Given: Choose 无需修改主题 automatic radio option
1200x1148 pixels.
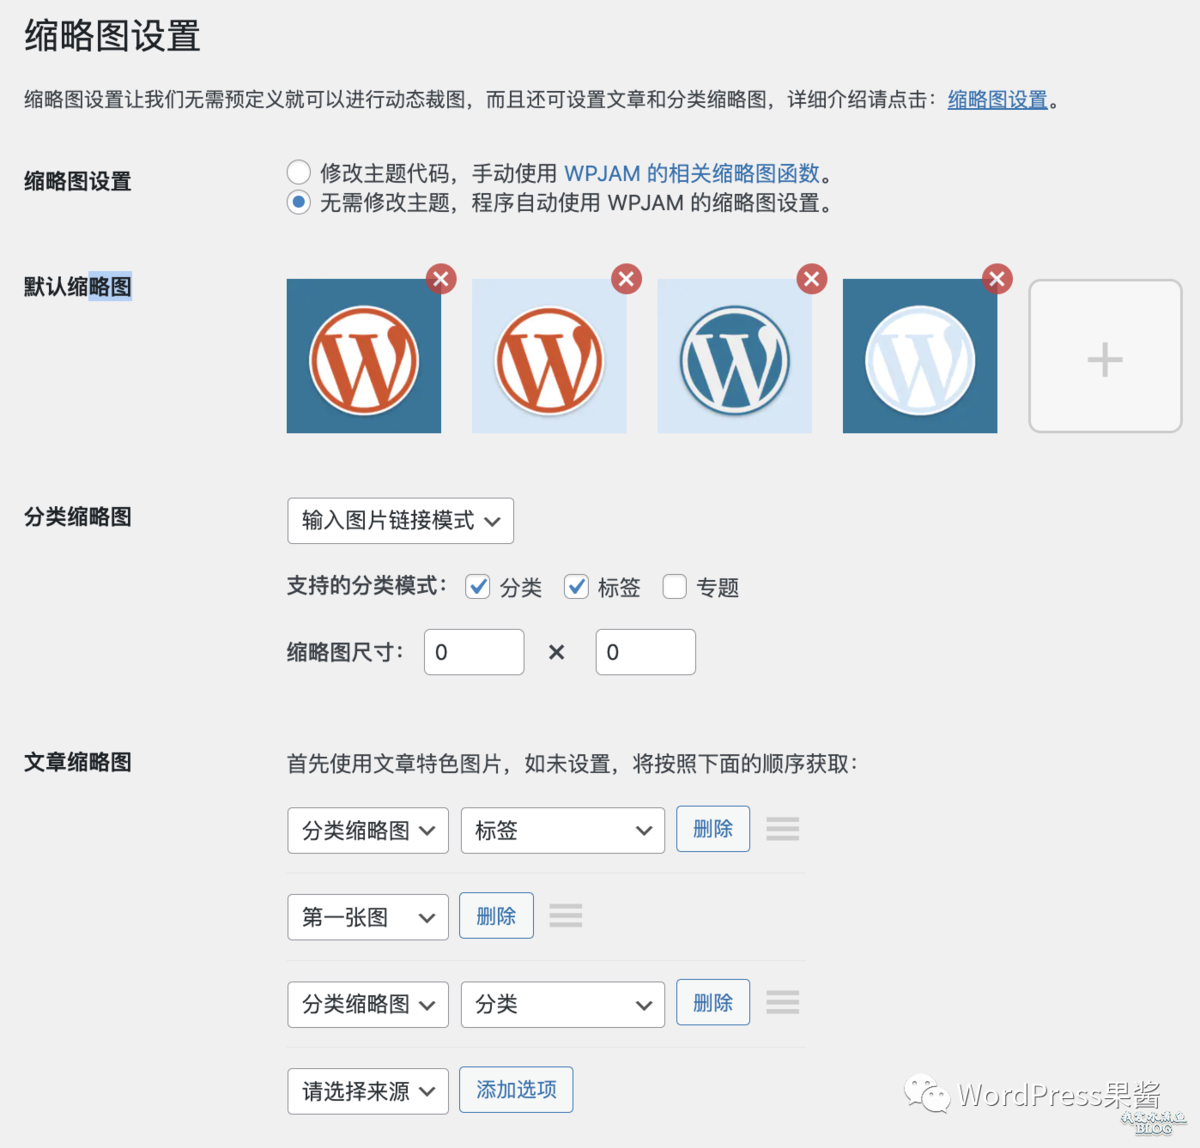Looking at the screenshot, I should [298, 202].
